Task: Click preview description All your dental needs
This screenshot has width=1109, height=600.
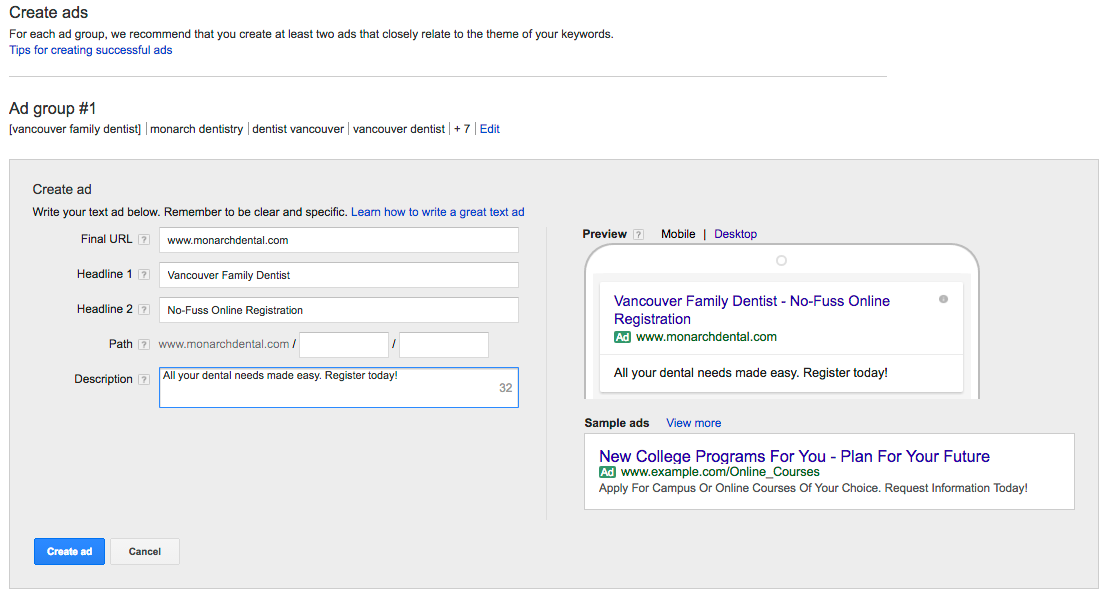Action: tap(750, 373)
